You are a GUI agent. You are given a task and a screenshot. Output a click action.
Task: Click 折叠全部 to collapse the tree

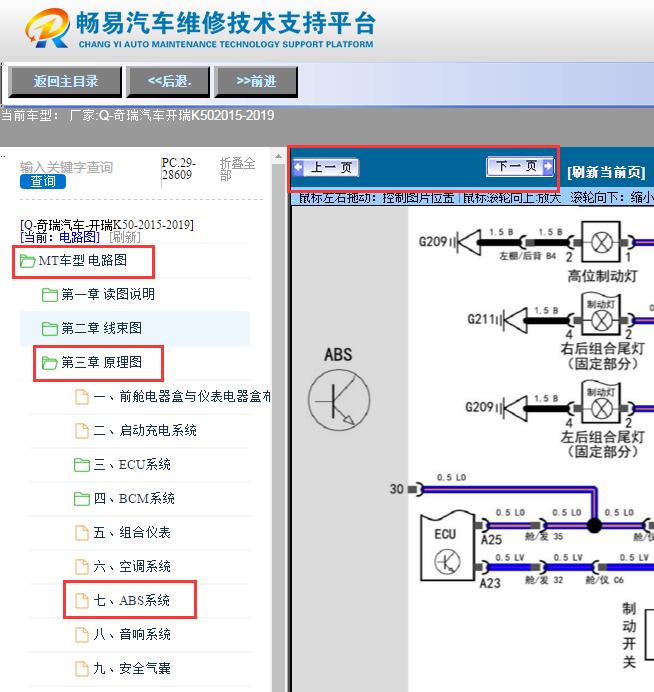coord(237,169)
